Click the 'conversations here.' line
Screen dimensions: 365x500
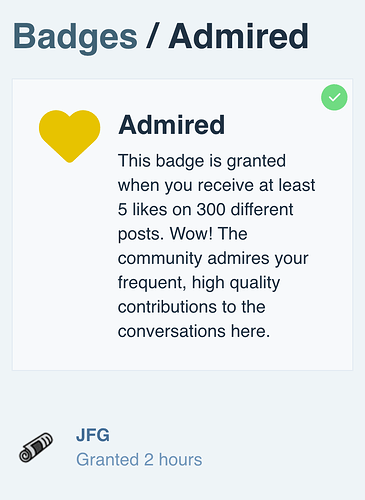194,331
